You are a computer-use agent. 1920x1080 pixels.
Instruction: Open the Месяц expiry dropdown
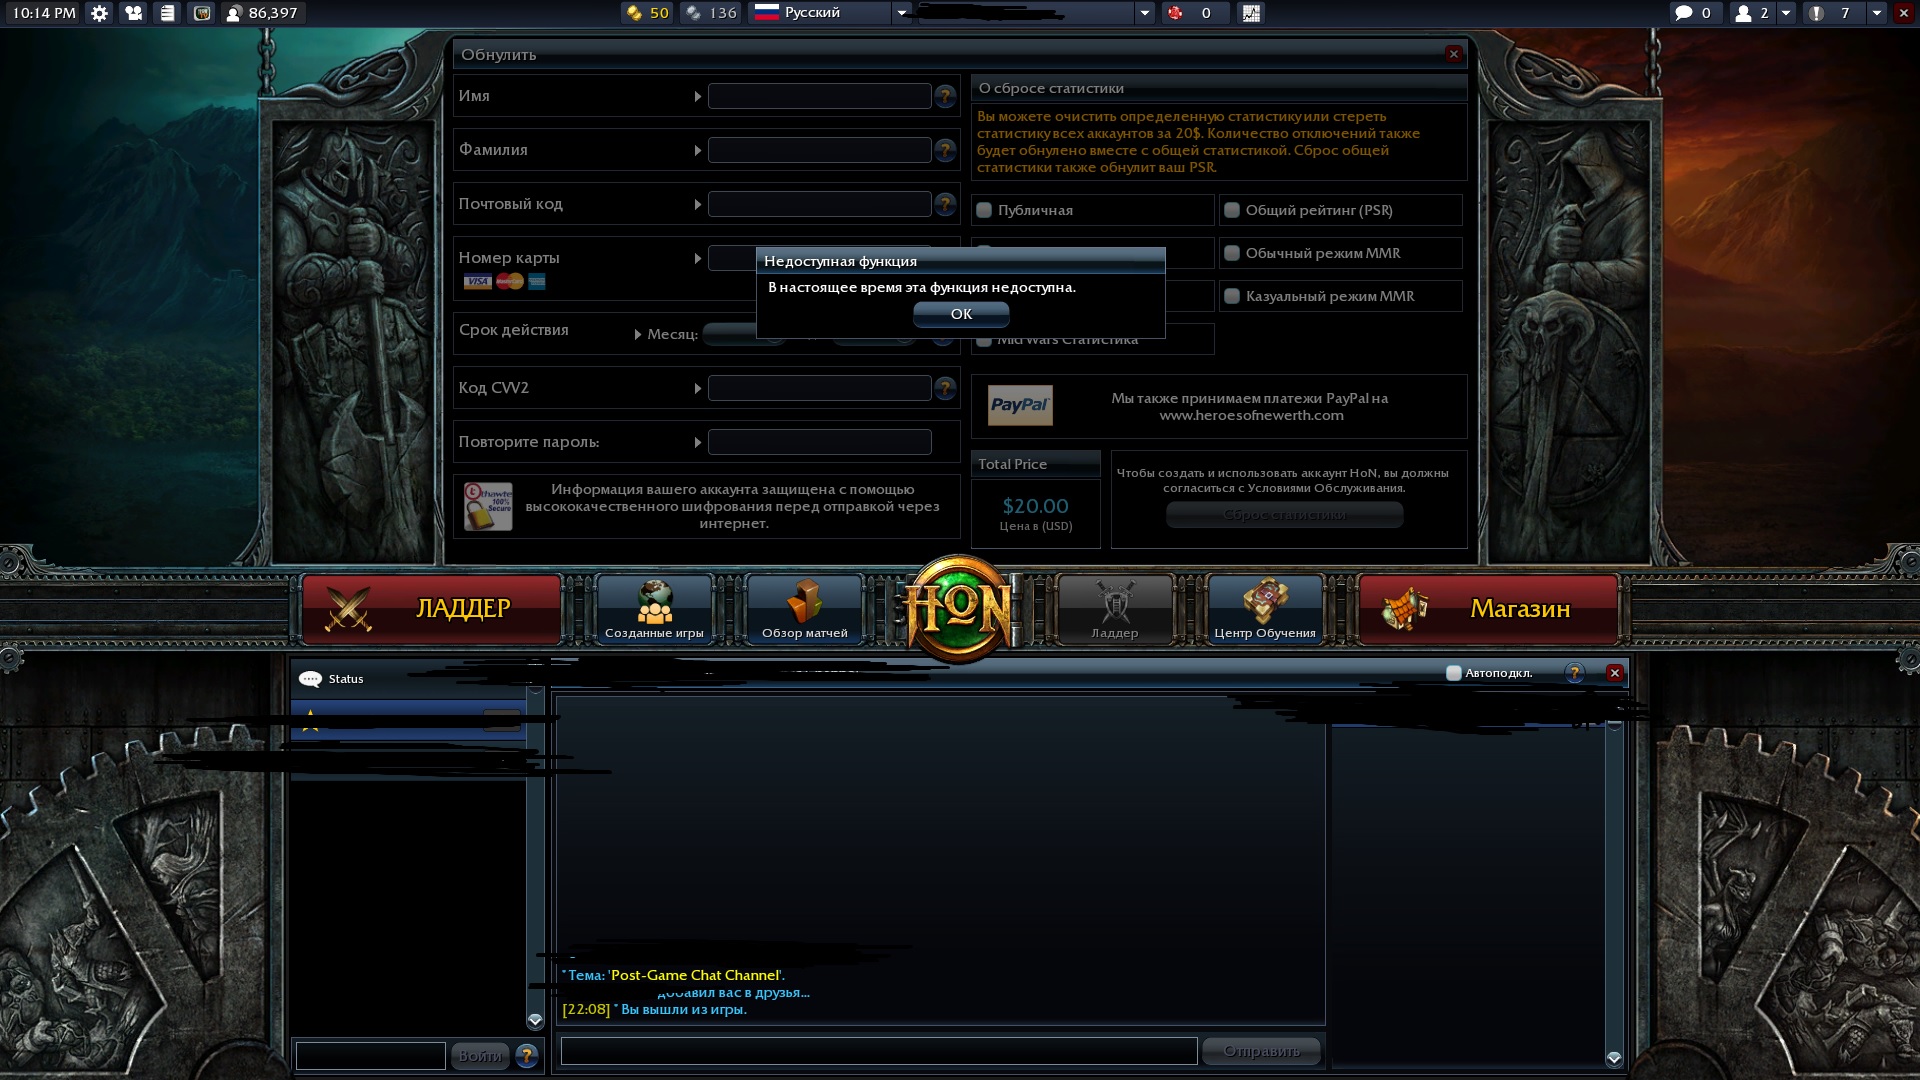[x=730, y=334]
